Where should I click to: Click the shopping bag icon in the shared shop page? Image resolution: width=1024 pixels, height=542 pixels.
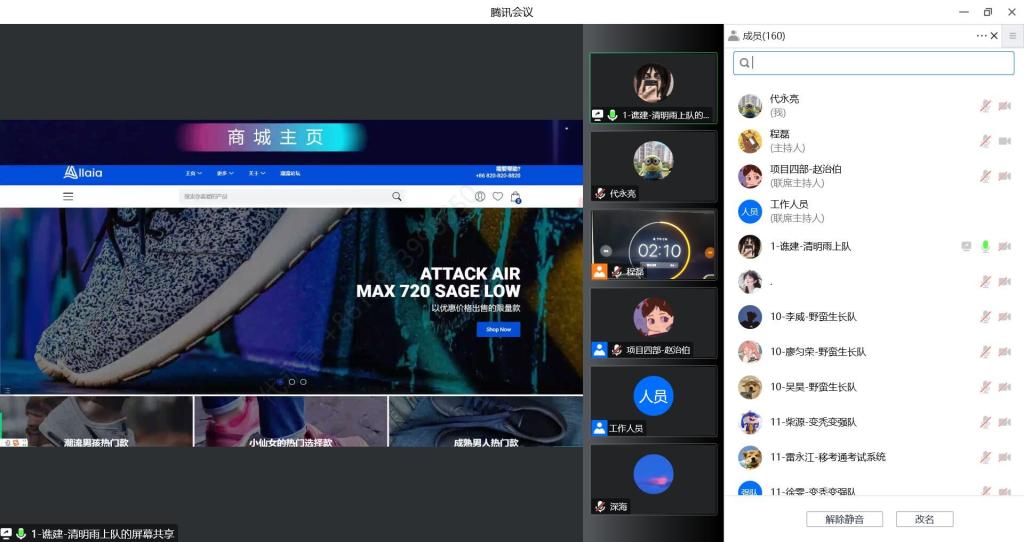click(516, 197)
